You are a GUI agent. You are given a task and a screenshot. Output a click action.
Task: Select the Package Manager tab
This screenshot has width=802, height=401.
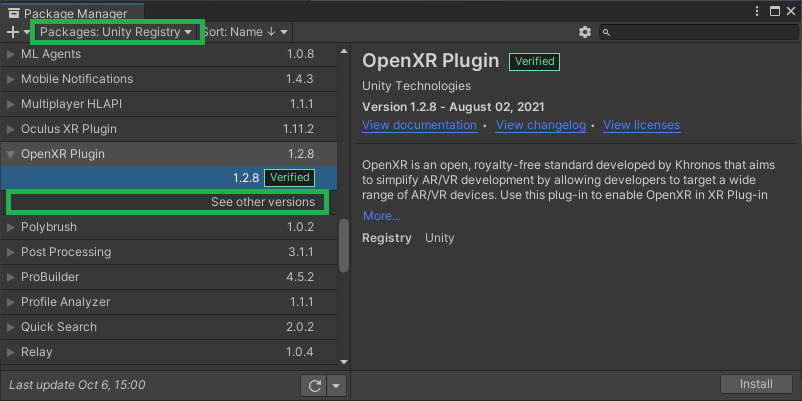(72, 13)
